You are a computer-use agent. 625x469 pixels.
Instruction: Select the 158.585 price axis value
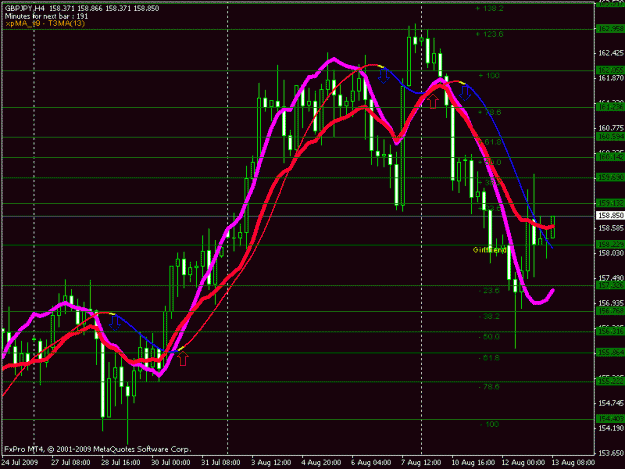tap(610, 228)
